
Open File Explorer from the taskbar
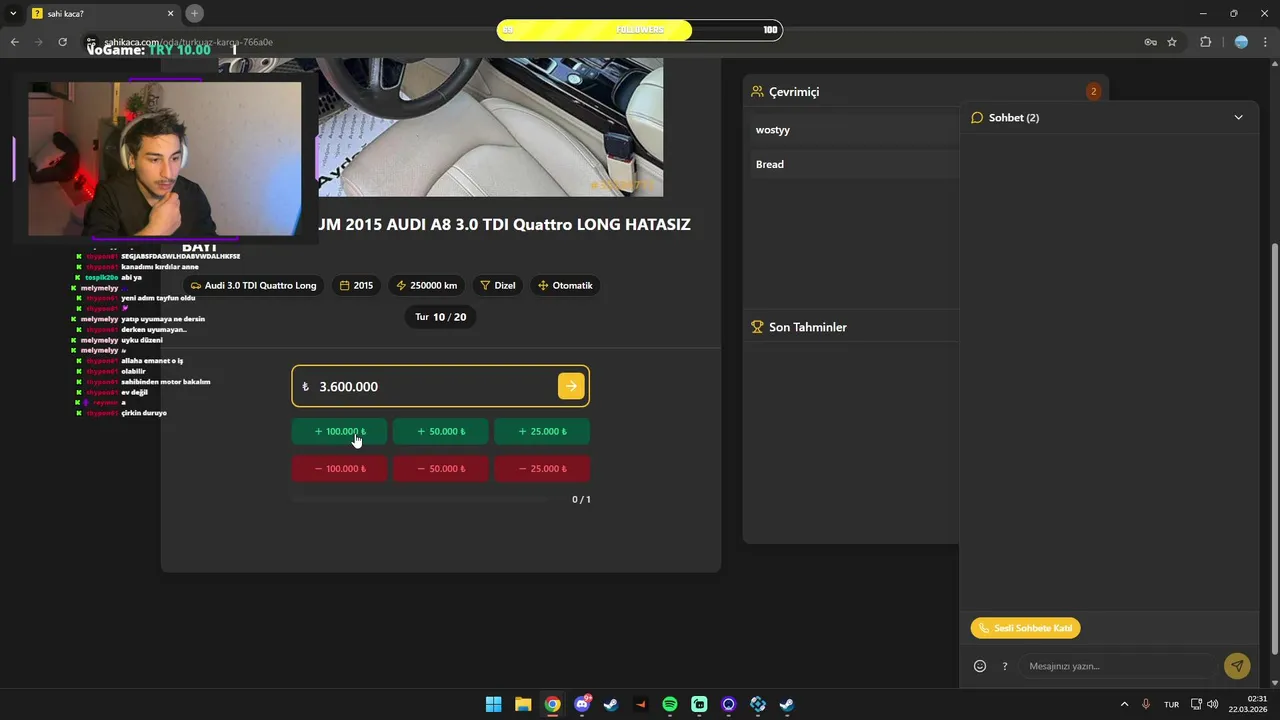point(523,704)
